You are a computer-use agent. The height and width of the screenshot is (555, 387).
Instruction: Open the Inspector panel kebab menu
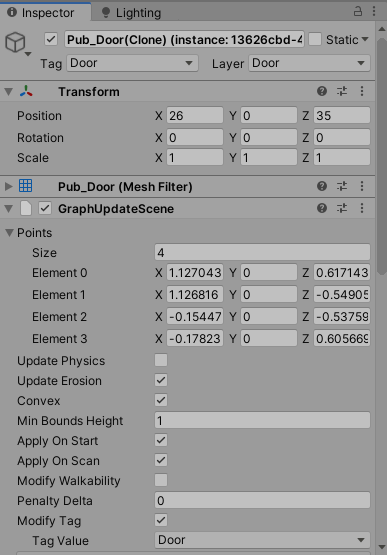pyautogui.click(x=374, y=11)
